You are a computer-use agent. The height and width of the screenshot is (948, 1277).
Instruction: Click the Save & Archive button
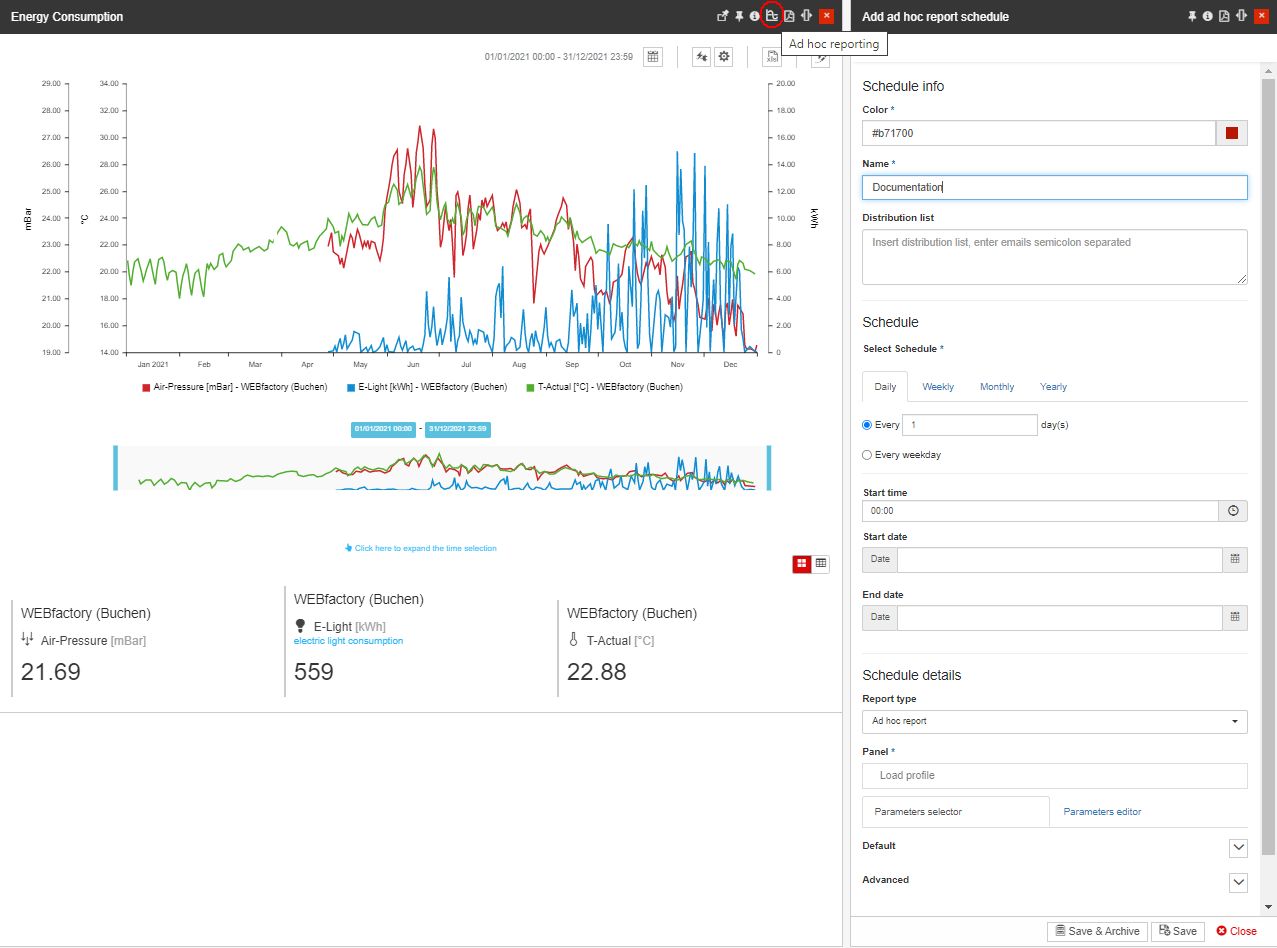(x=1096, y=931)
